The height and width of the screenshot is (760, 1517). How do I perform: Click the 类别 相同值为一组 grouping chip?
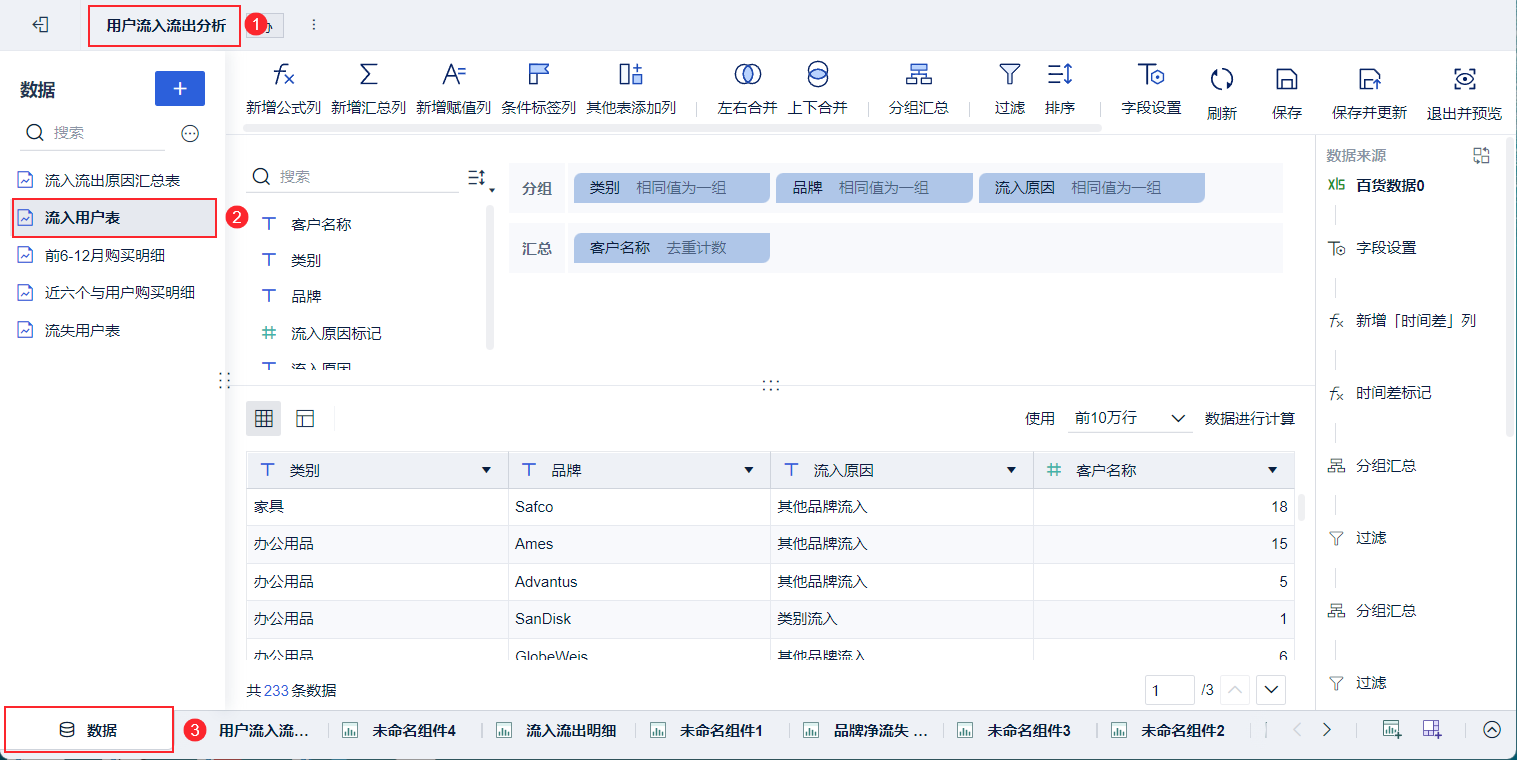(671, 188)
